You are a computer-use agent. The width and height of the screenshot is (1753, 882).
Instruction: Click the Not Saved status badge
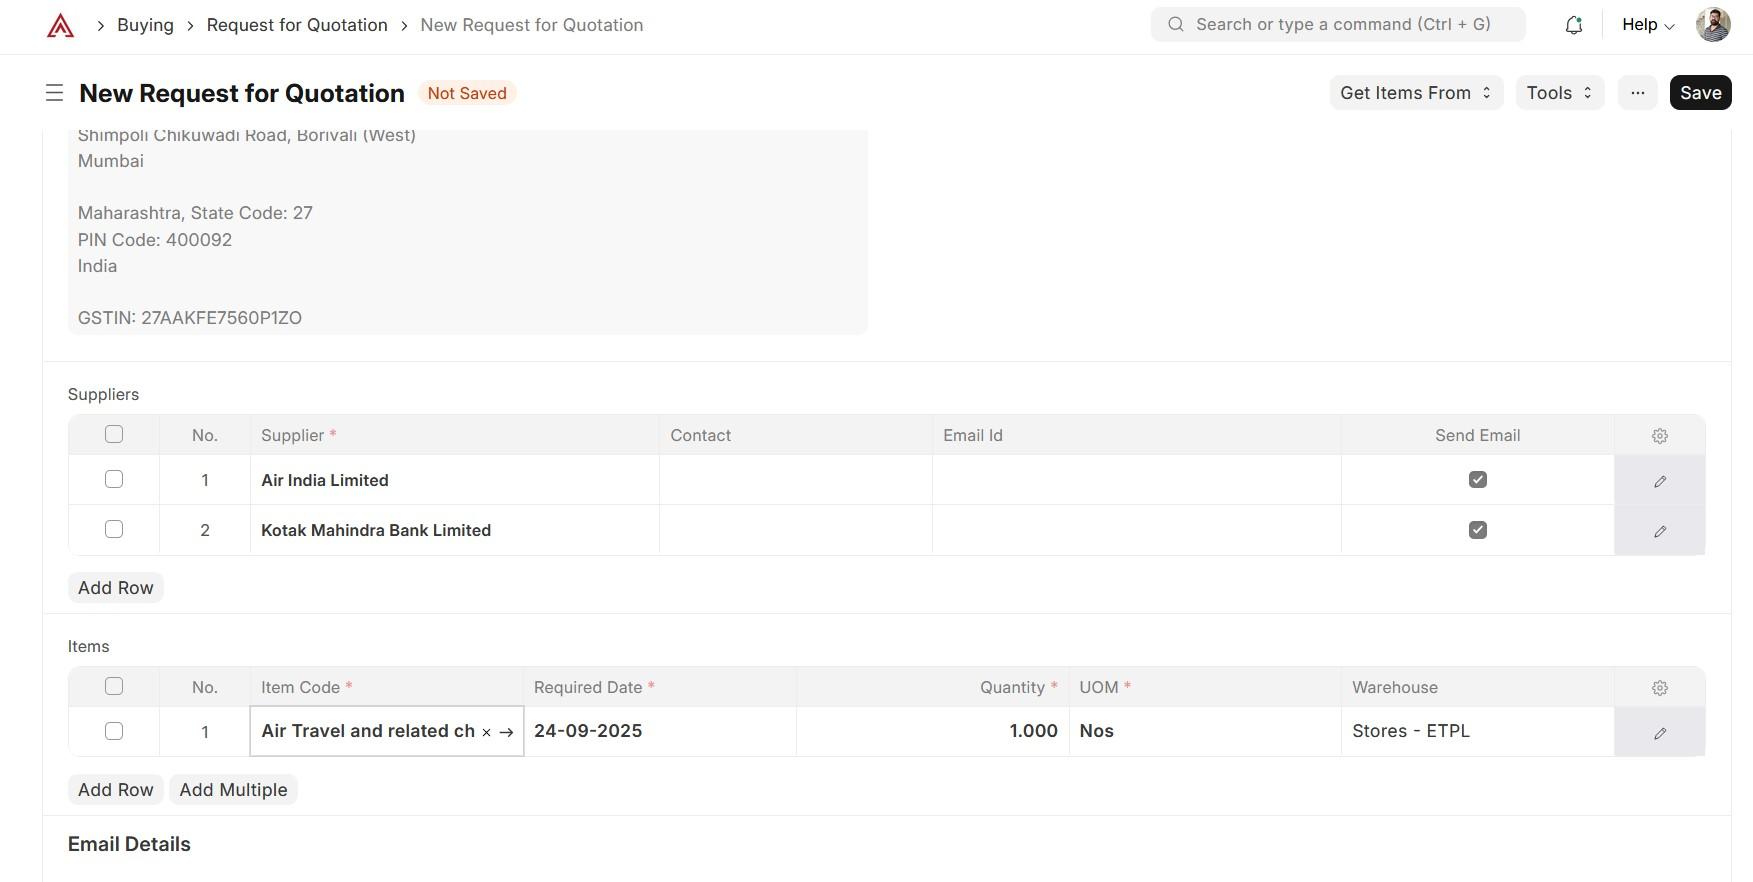click(467, 93)
